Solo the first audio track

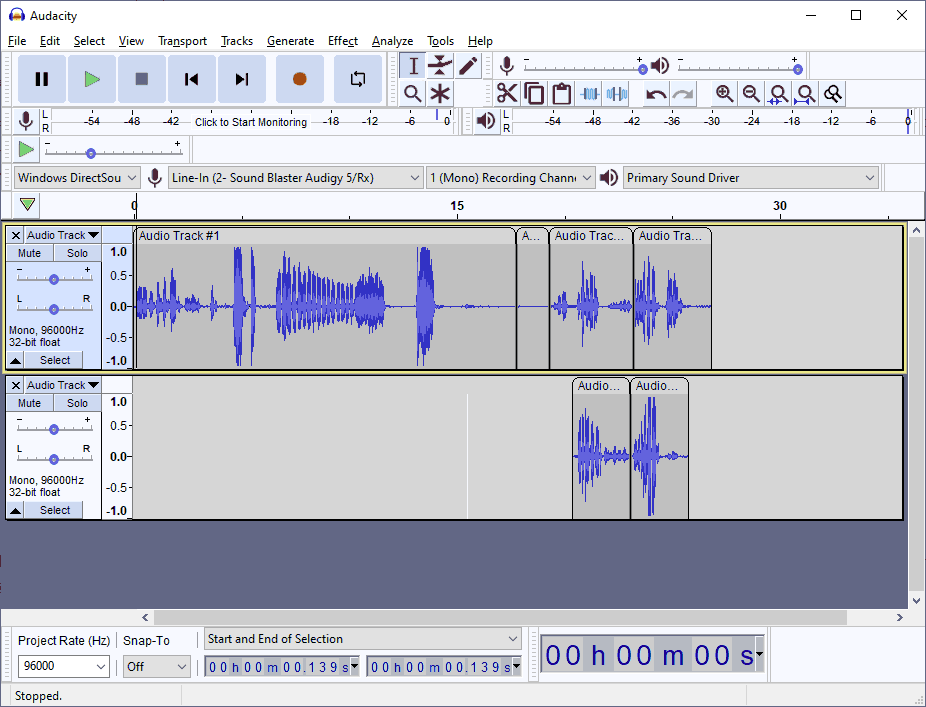pyautogui.click(x=77, y=253)
